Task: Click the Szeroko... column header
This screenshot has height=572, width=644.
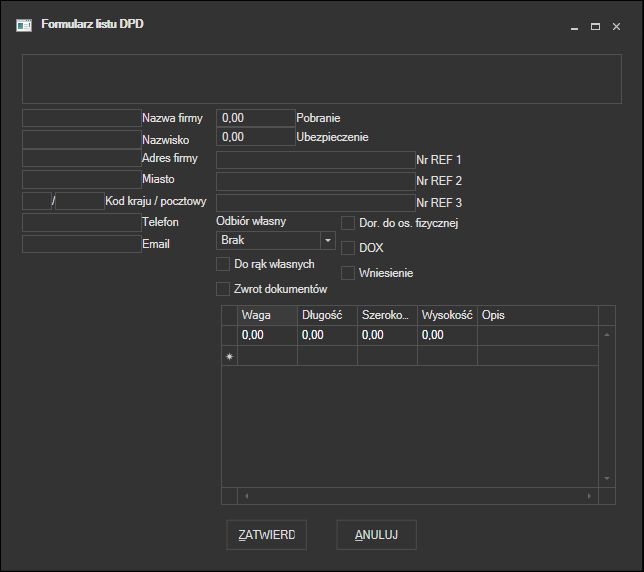Action: 387,315
